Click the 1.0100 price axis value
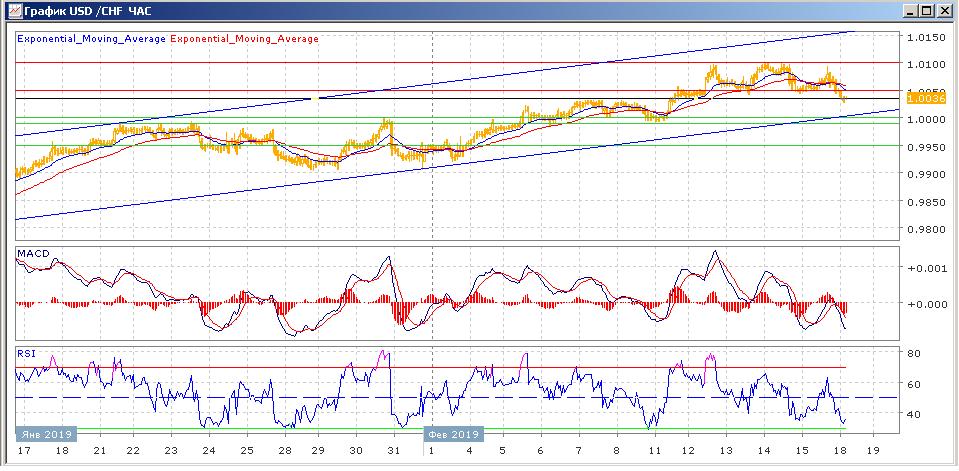Viewport: 959px width, 471px height. click(926, 64)
